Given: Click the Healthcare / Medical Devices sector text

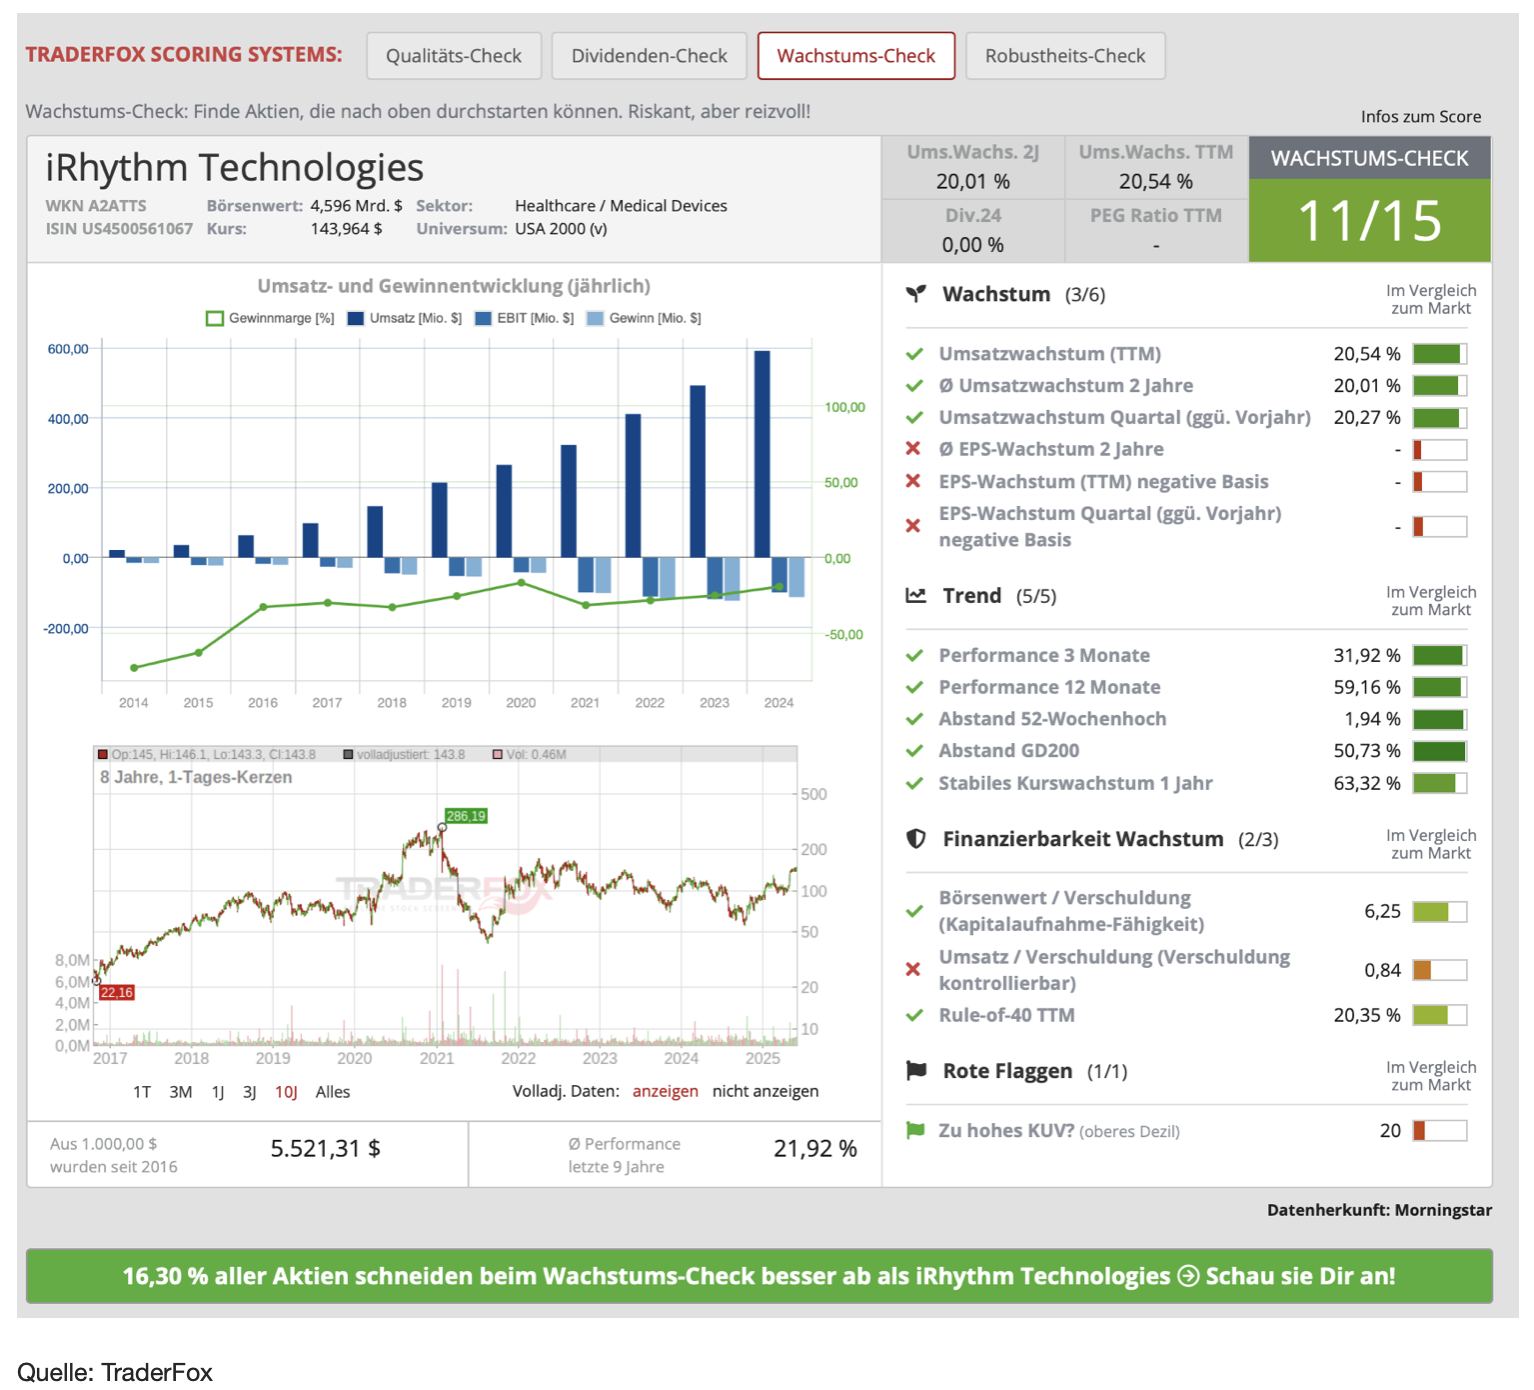Looking at the screenshot, I should pos(621,206).
